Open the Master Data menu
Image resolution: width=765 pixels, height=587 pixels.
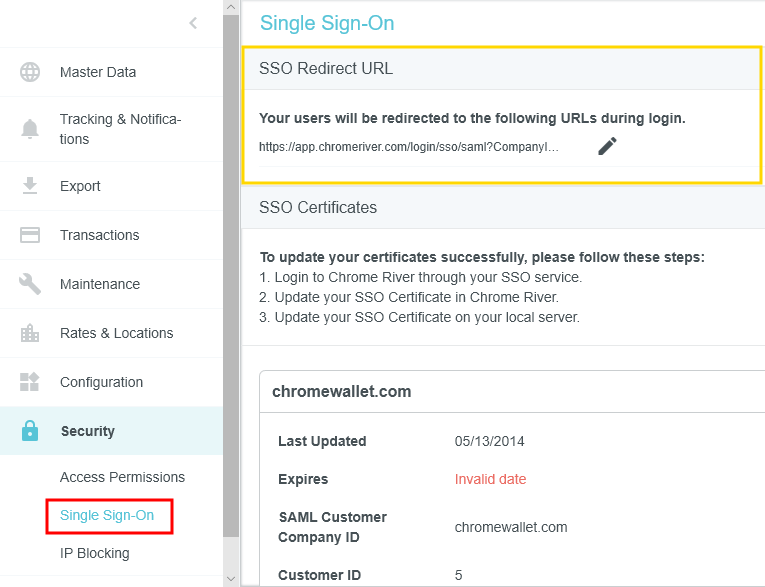[x=98, y=72]
